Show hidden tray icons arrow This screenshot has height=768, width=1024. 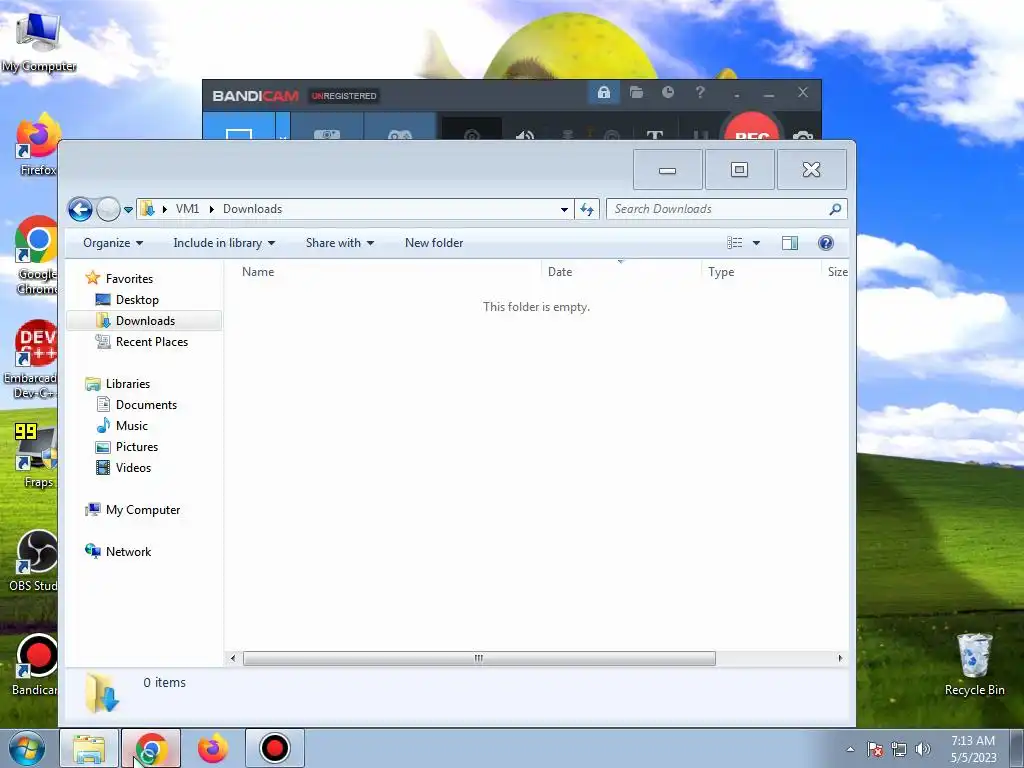(850, 749)
